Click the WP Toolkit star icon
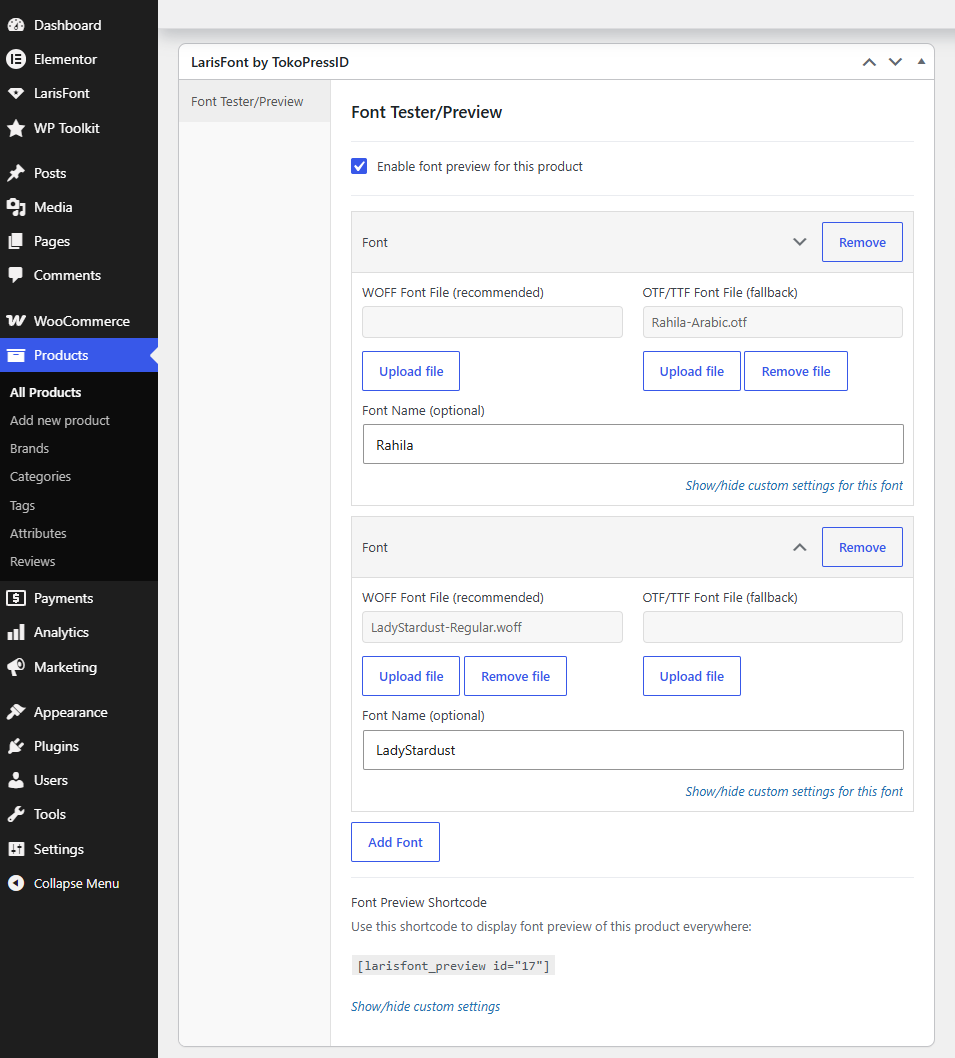The image size is (955, 1058). pos(16,128)
